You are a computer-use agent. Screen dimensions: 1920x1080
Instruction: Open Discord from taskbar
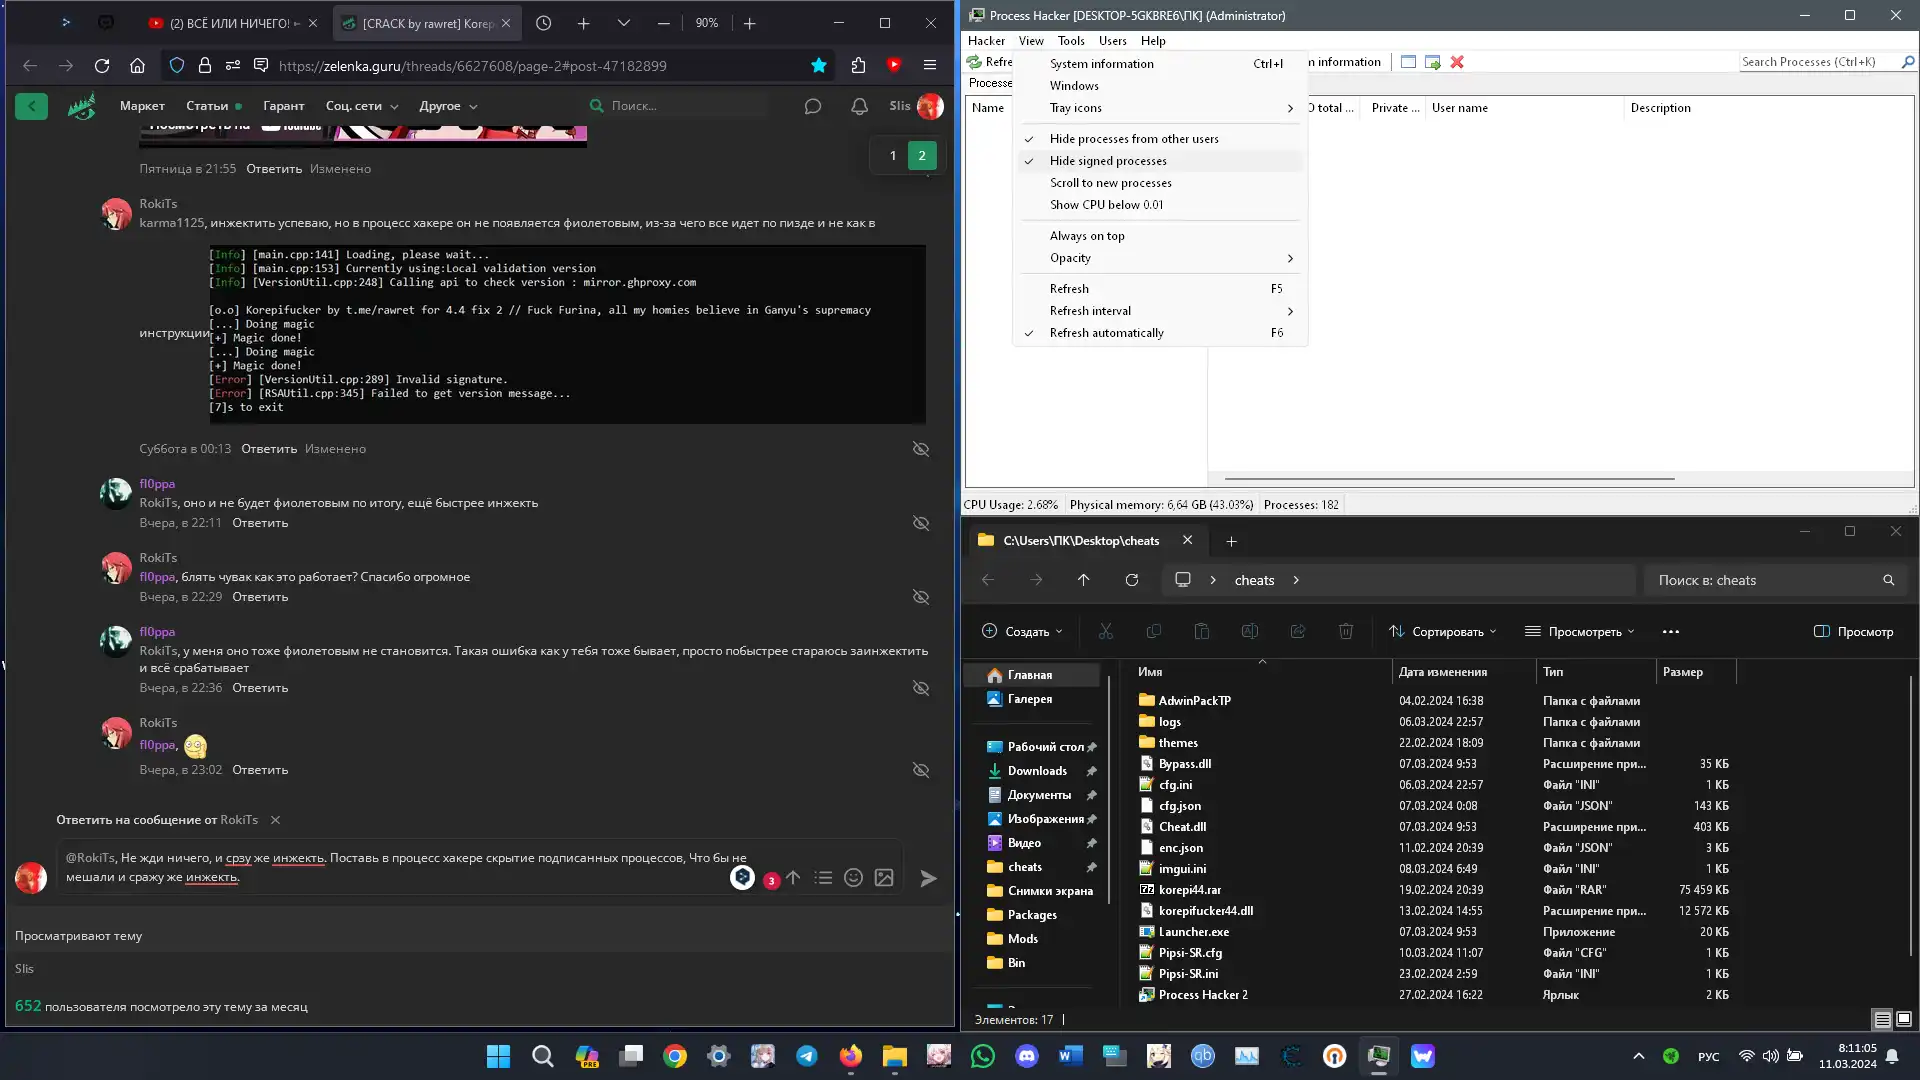[1027, 1056]
